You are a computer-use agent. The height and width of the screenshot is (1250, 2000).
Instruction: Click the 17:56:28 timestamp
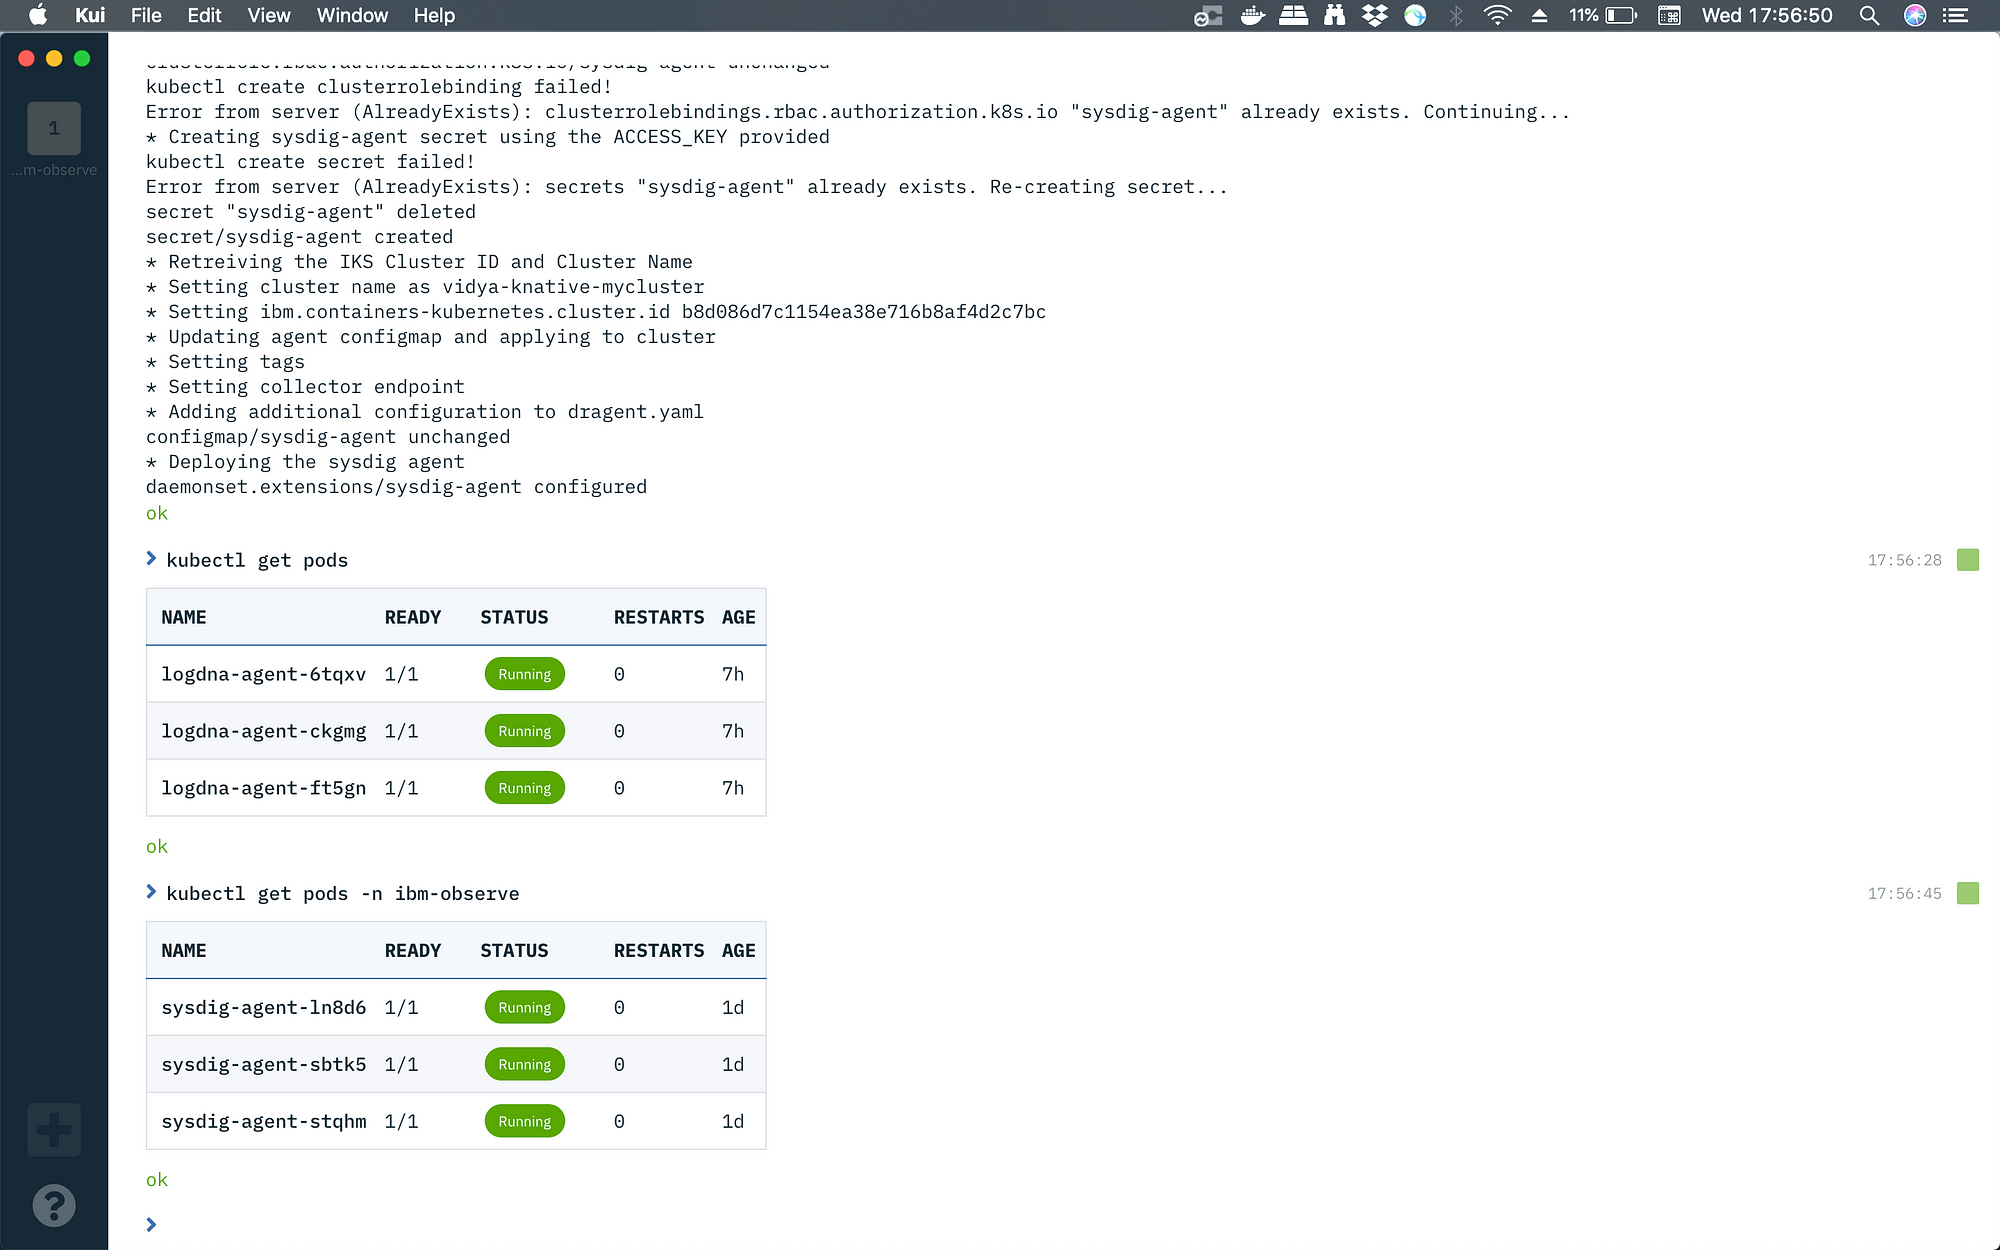click(x=1904, y=560)
